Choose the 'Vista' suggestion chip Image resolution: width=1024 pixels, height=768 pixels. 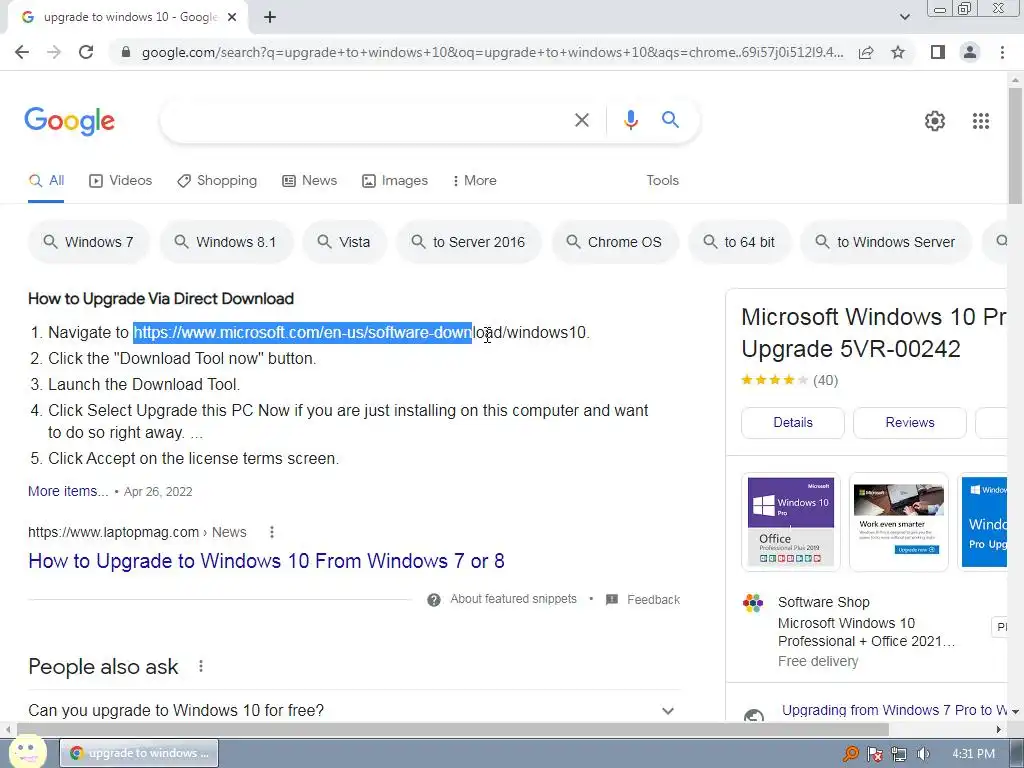344,242
